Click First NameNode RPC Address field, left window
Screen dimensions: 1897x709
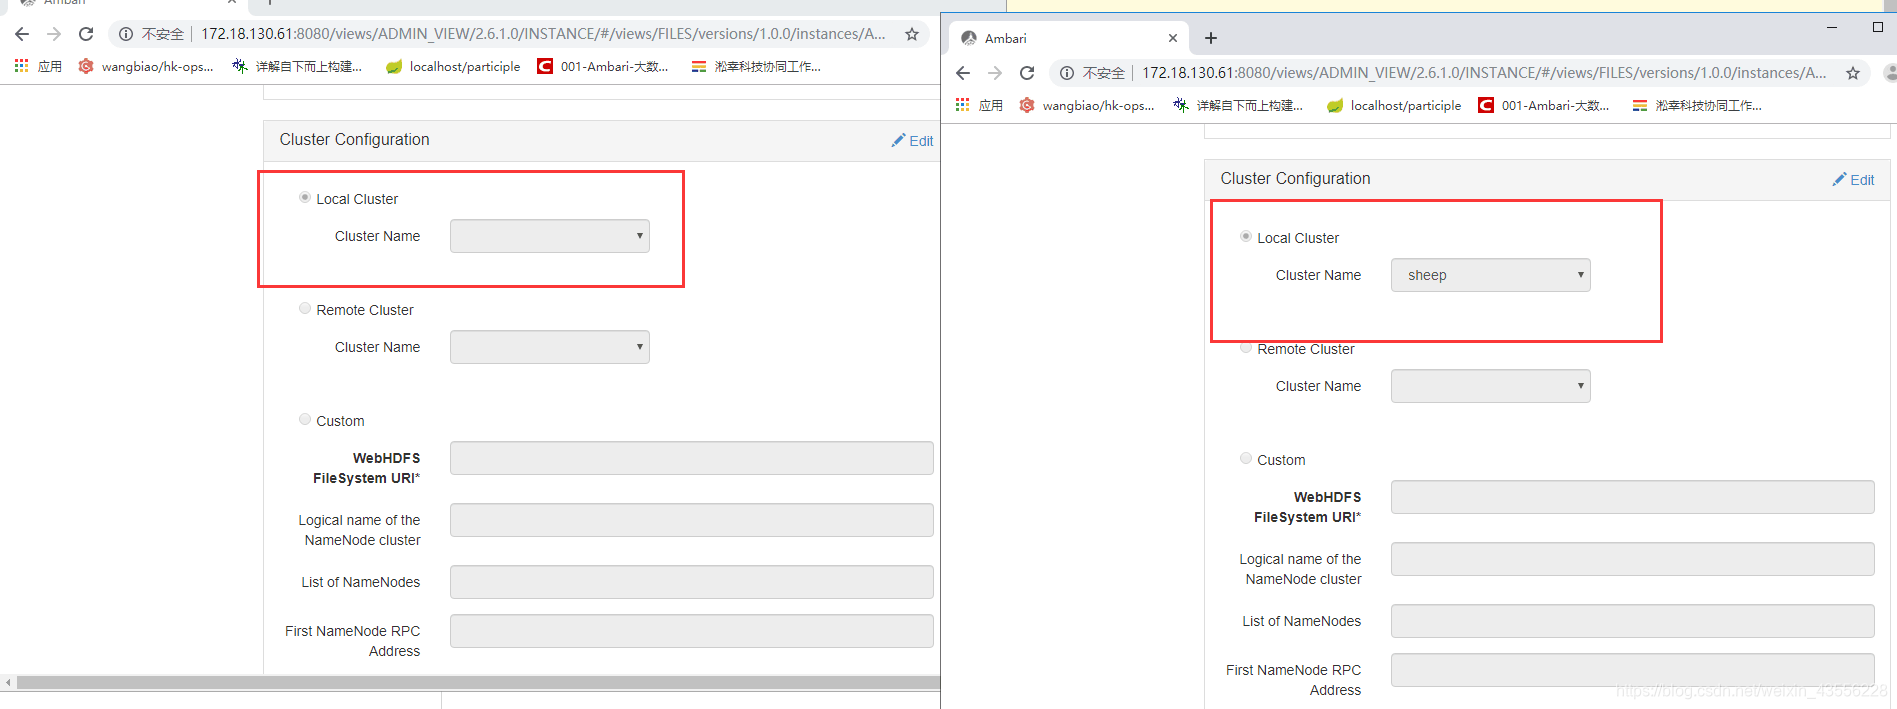pyautogui.click(x=692, y=631)
